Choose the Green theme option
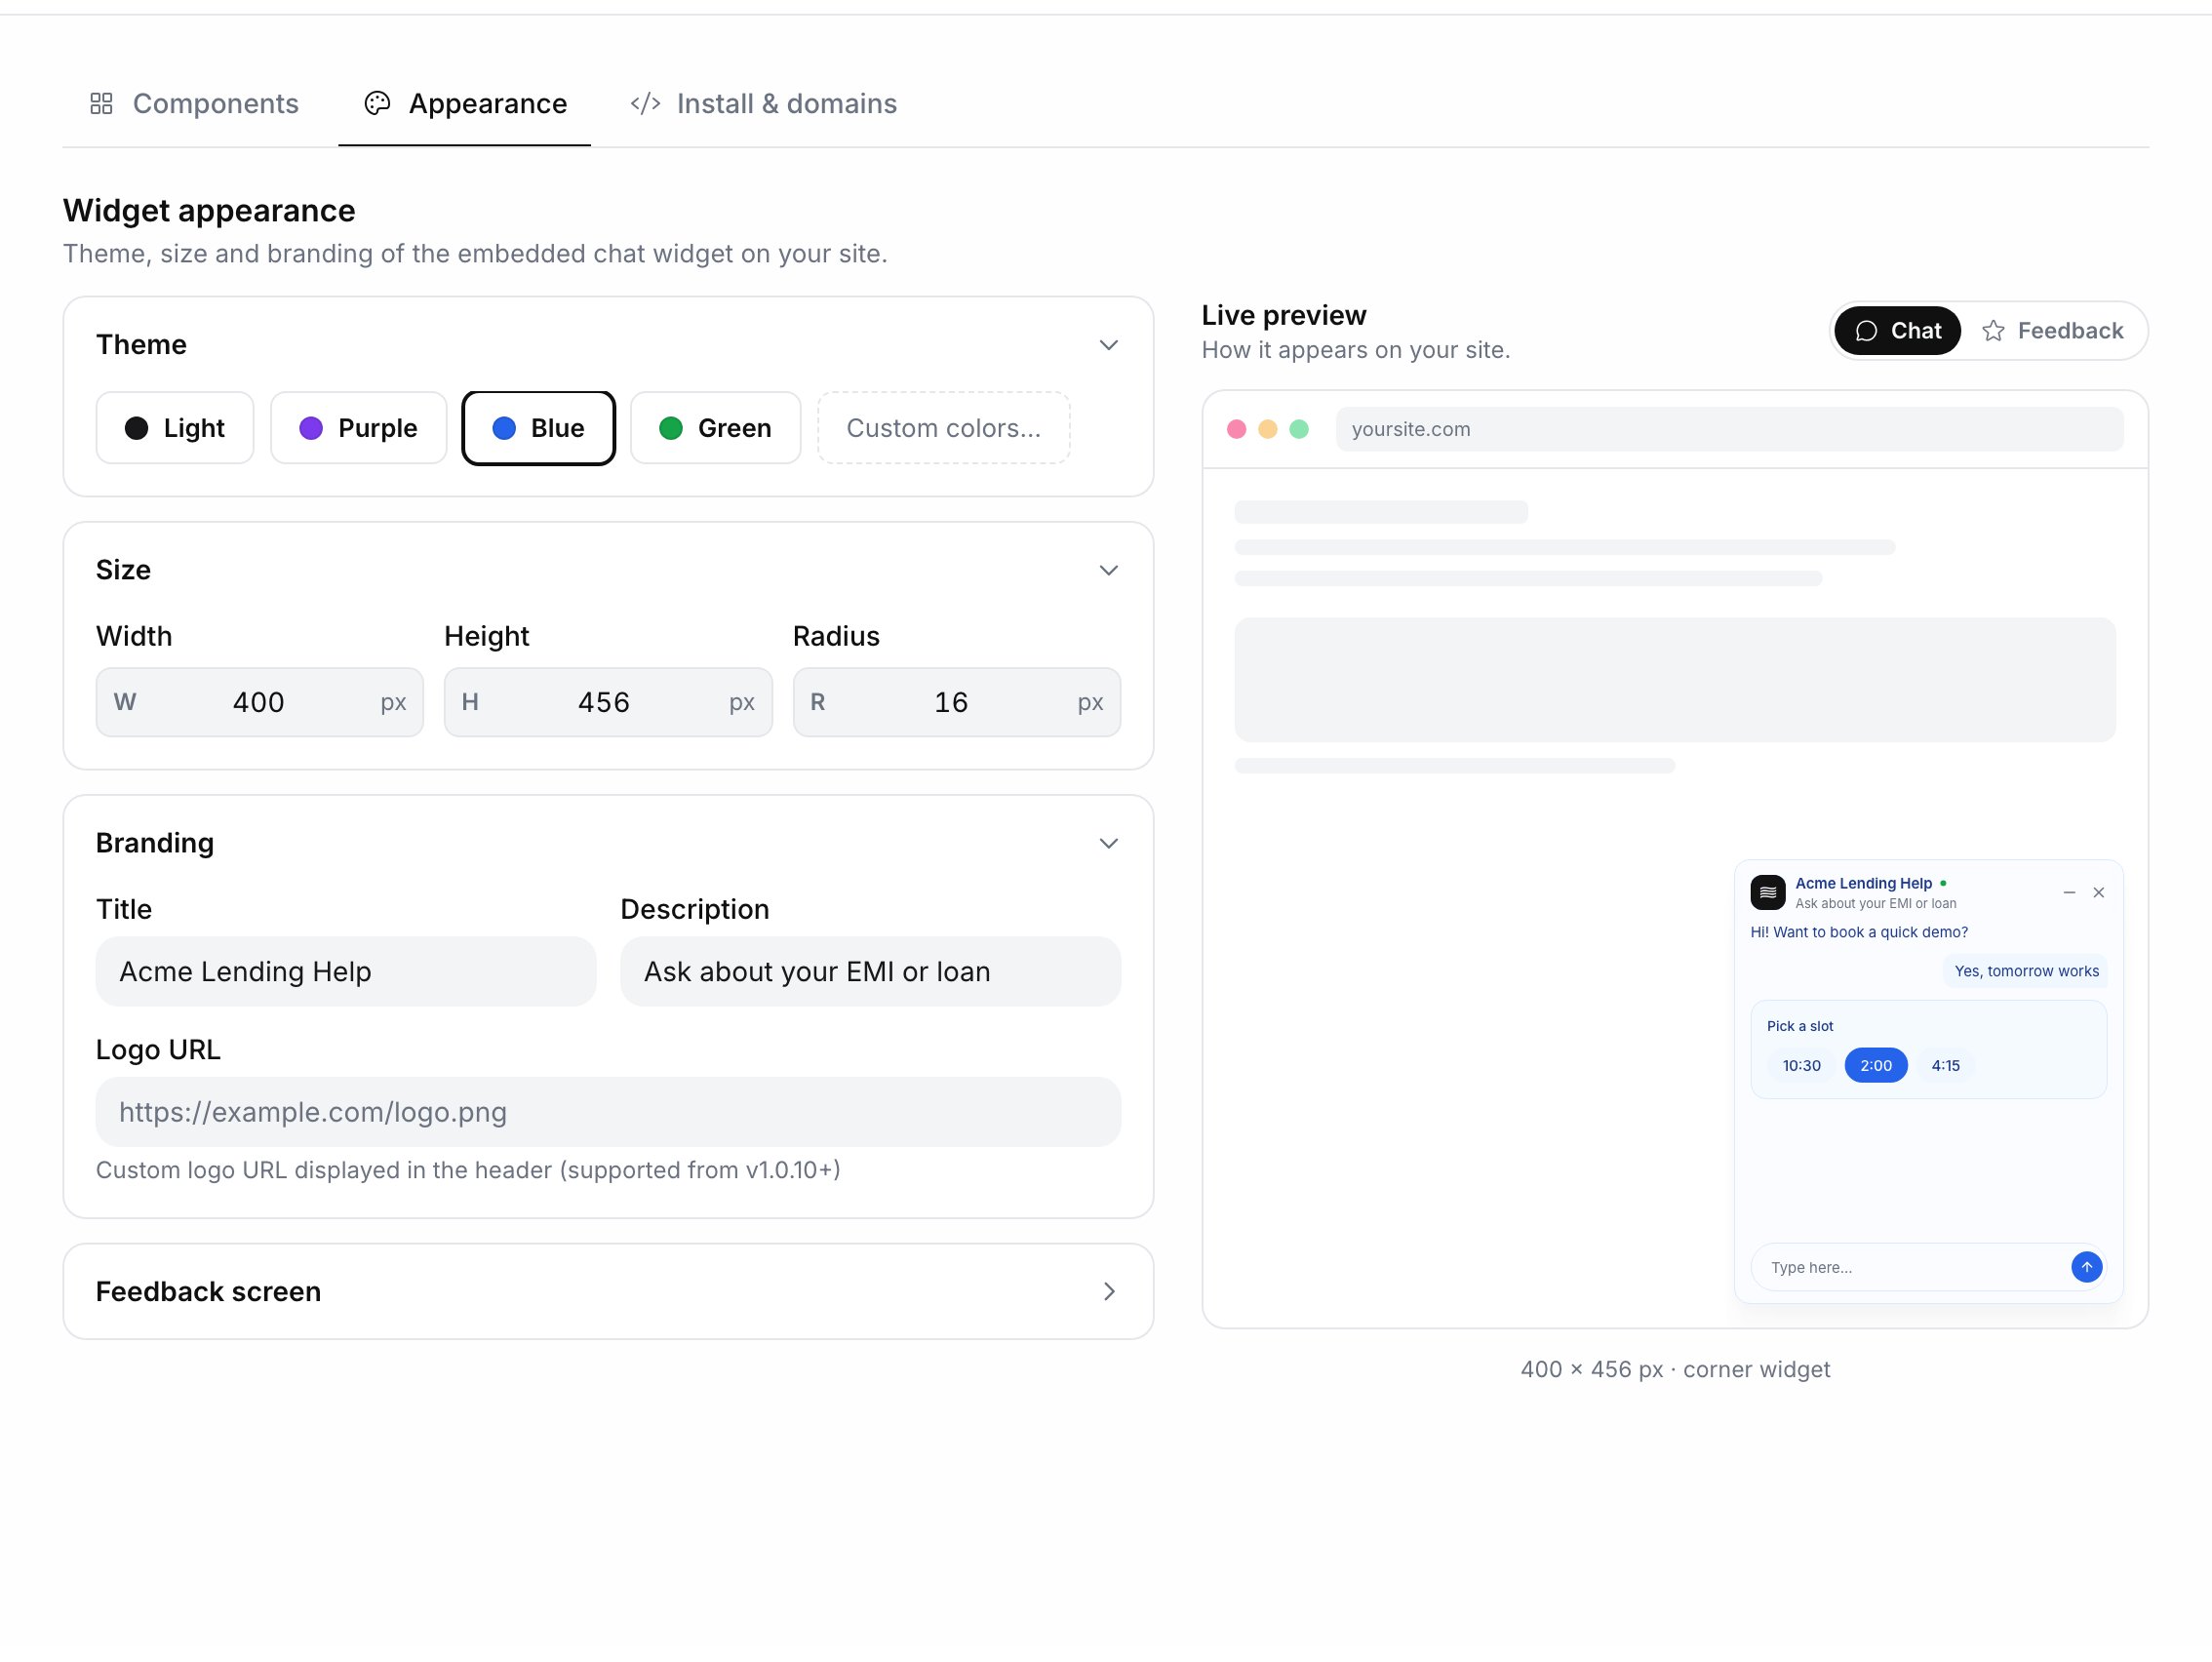This screenshot has height=1662, width=2212. pos(715,428)
